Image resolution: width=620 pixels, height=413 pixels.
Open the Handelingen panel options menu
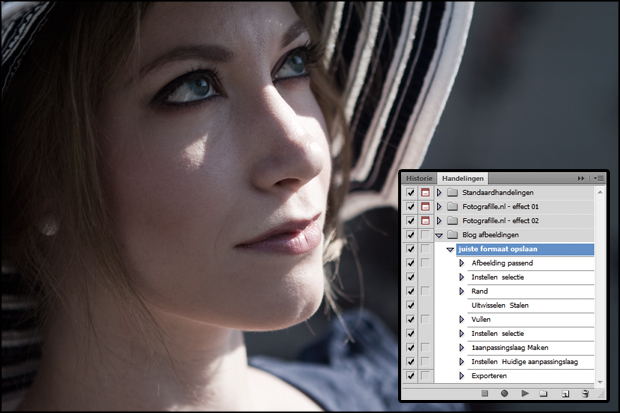point(598,177)
